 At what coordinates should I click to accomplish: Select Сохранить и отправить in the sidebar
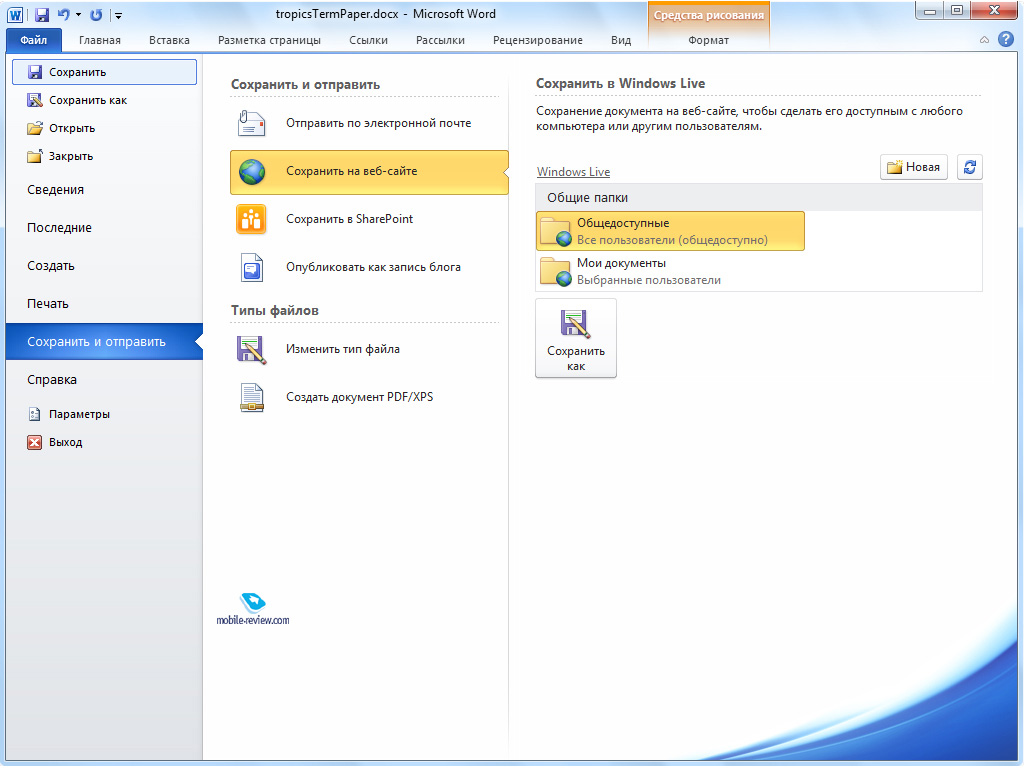coord(104,342)
